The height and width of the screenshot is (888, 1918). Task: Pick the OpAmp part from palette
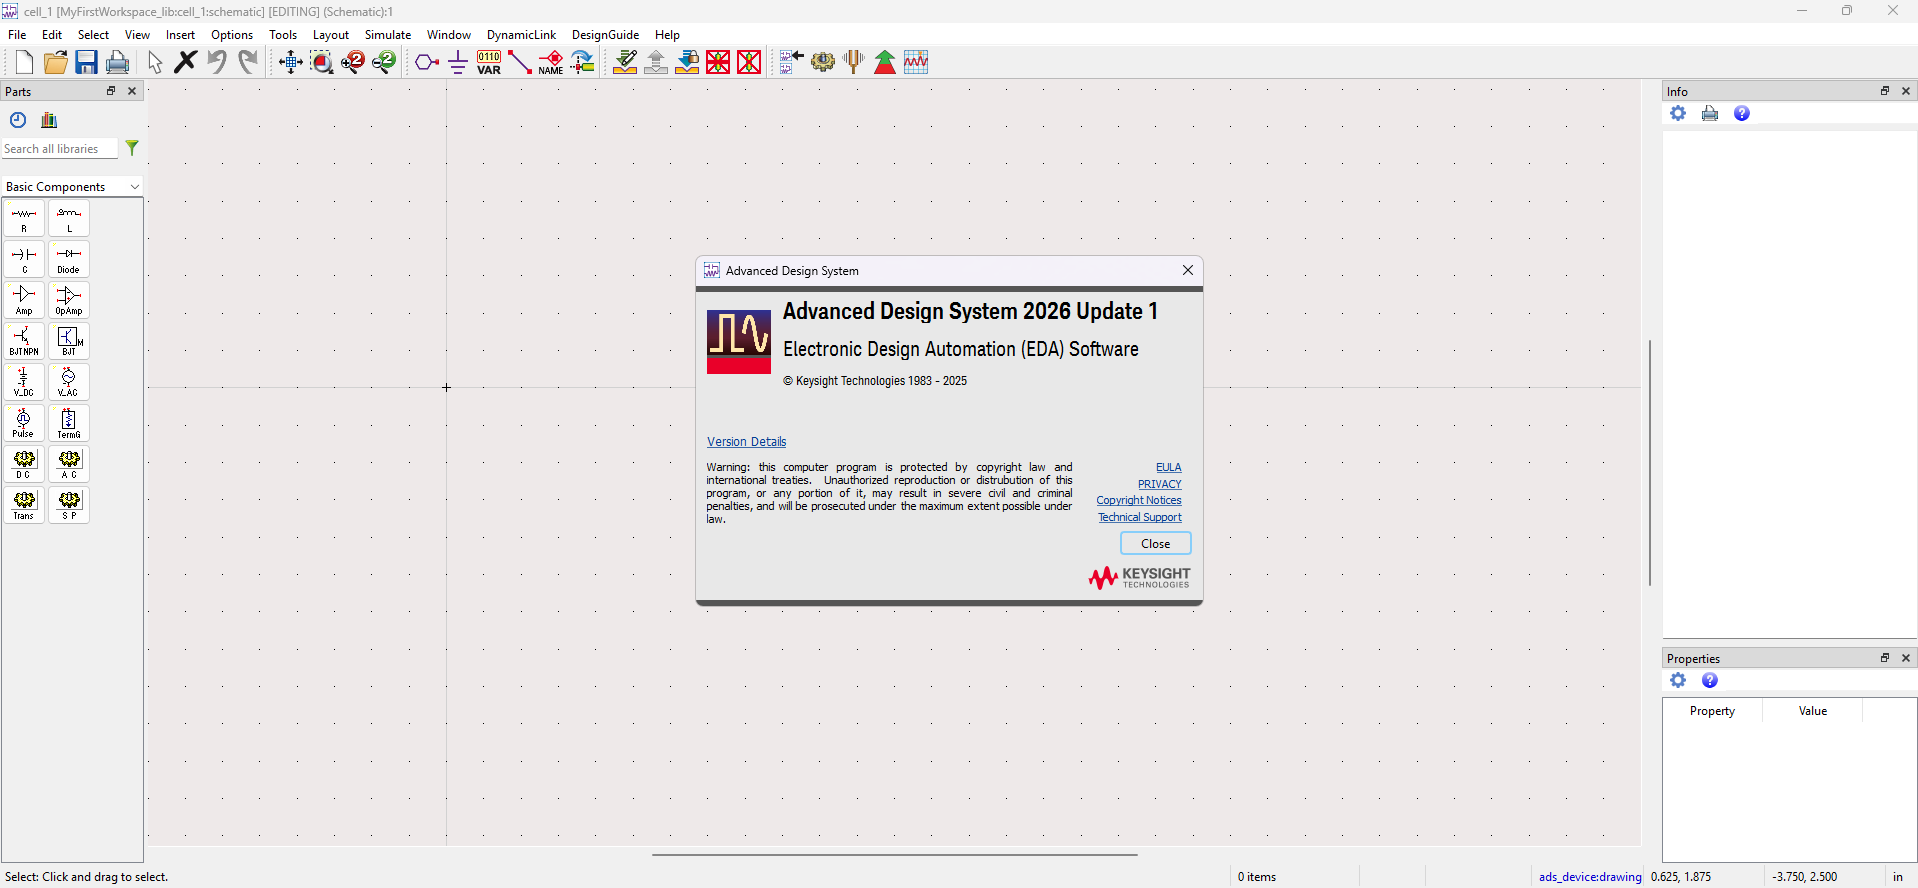69,300
